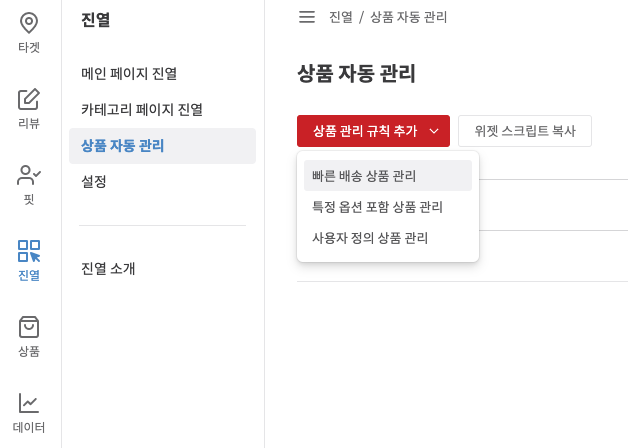Open the 핏 fit person icon

(29, 175)
